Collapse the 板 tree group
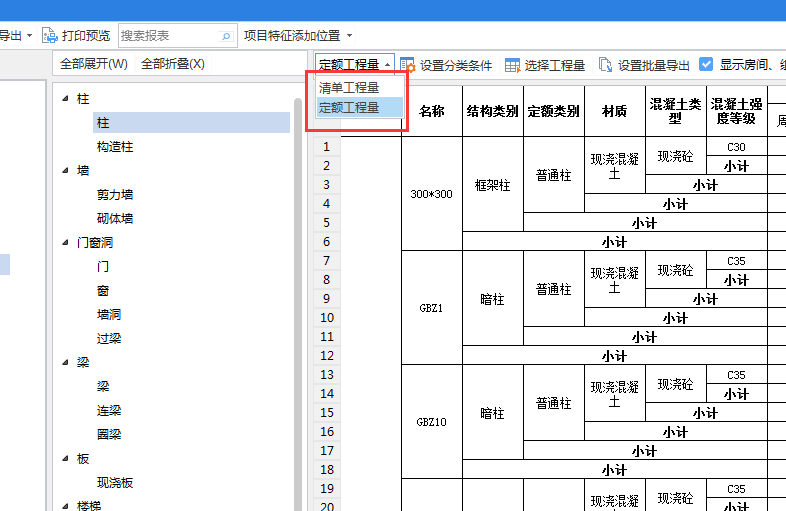The height and width of the screenshot is (511, 786). [65, 458]
